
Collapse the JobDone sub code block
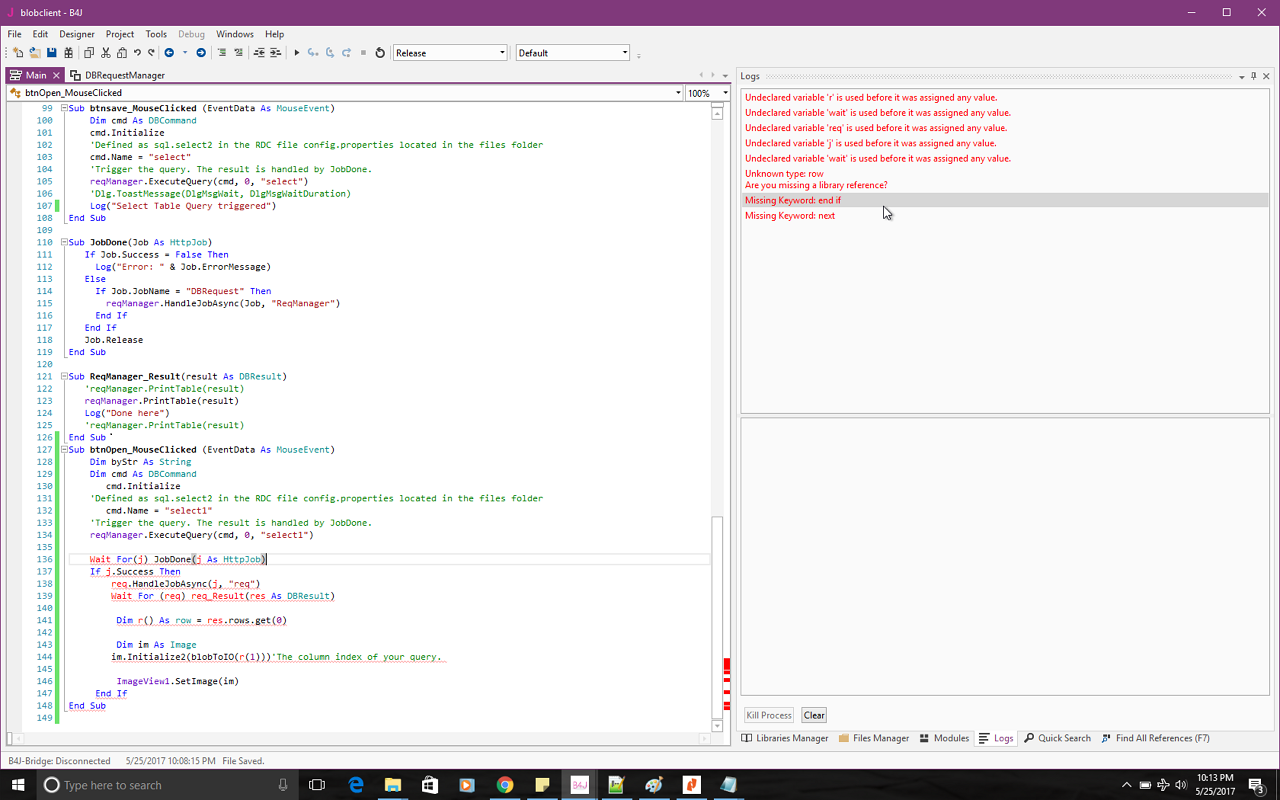click(x=65, y=242)
